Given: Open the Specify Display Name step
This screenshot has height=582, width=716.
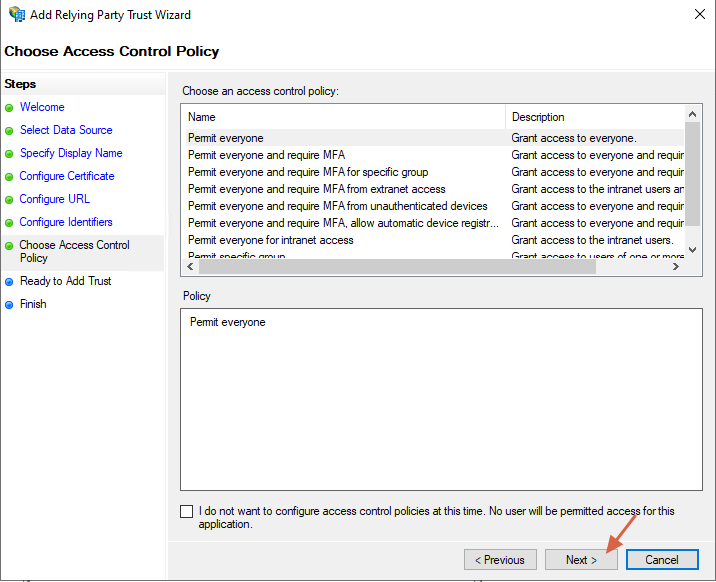Looking at the screenshot, I should pyautogui.click(x=71, y=153).
